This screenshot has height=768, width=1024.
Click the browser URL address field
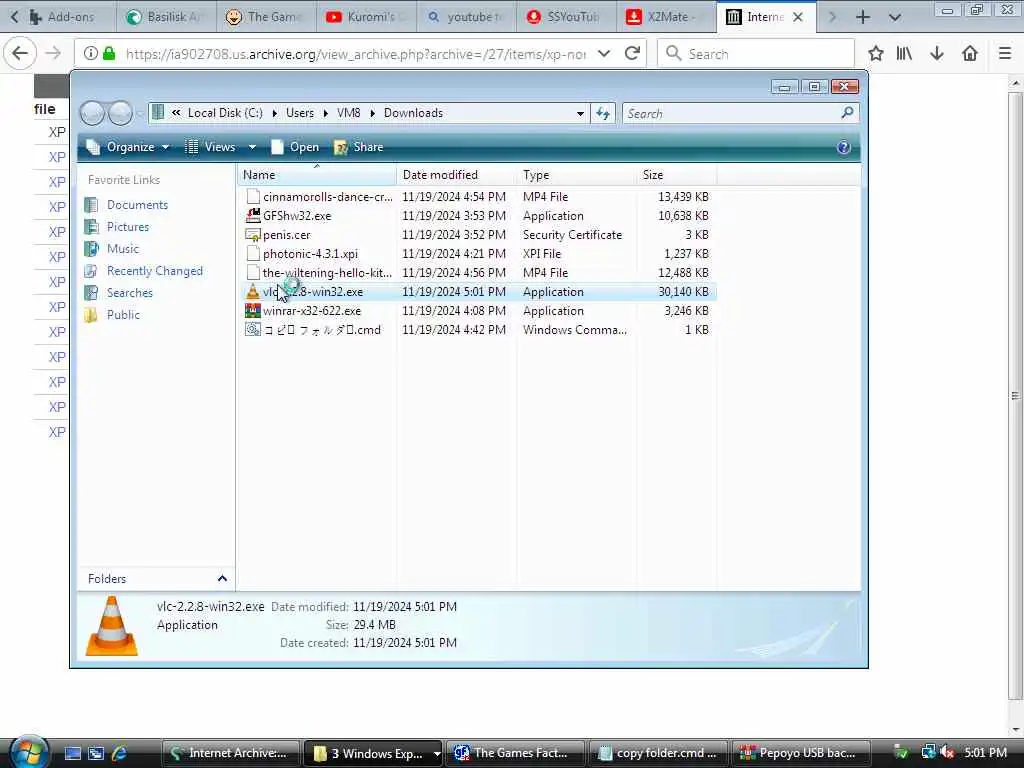(x=356, y=54)
